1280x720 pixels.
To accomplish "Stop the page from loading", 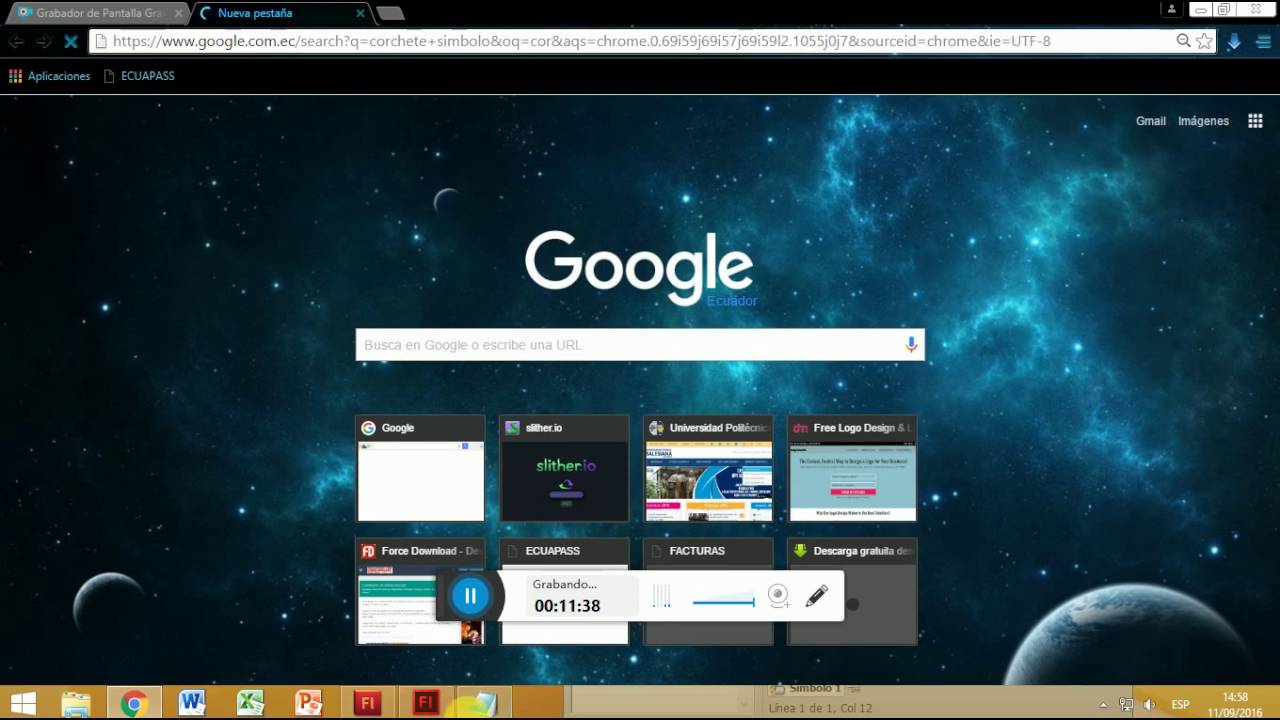I will (71, 41).
